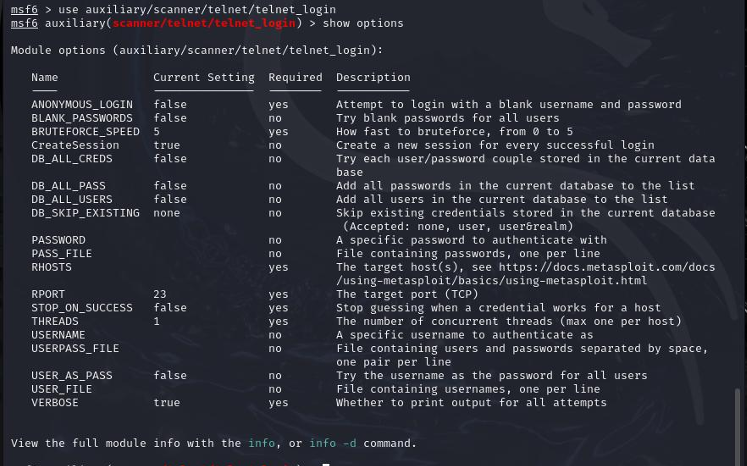Click the 'Required' column header
Viewport: 747px width, 466px height.
point(295,77)
